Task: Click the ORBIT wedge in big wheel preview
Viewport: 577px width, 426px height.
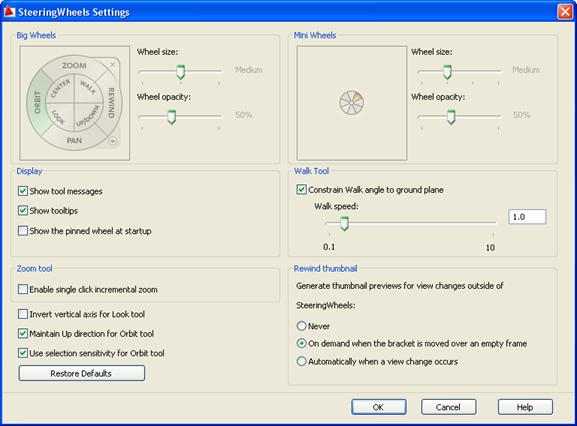Action: click(x=38, y=102)
